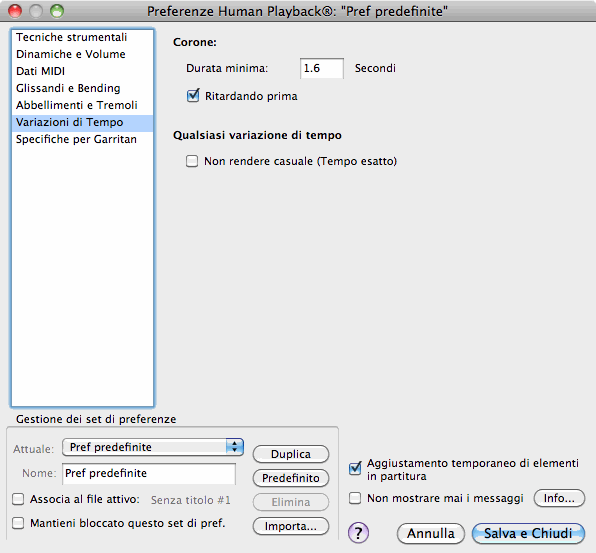Click Salva e Chiudi to save
596x553 pixels.
point(528,533)
